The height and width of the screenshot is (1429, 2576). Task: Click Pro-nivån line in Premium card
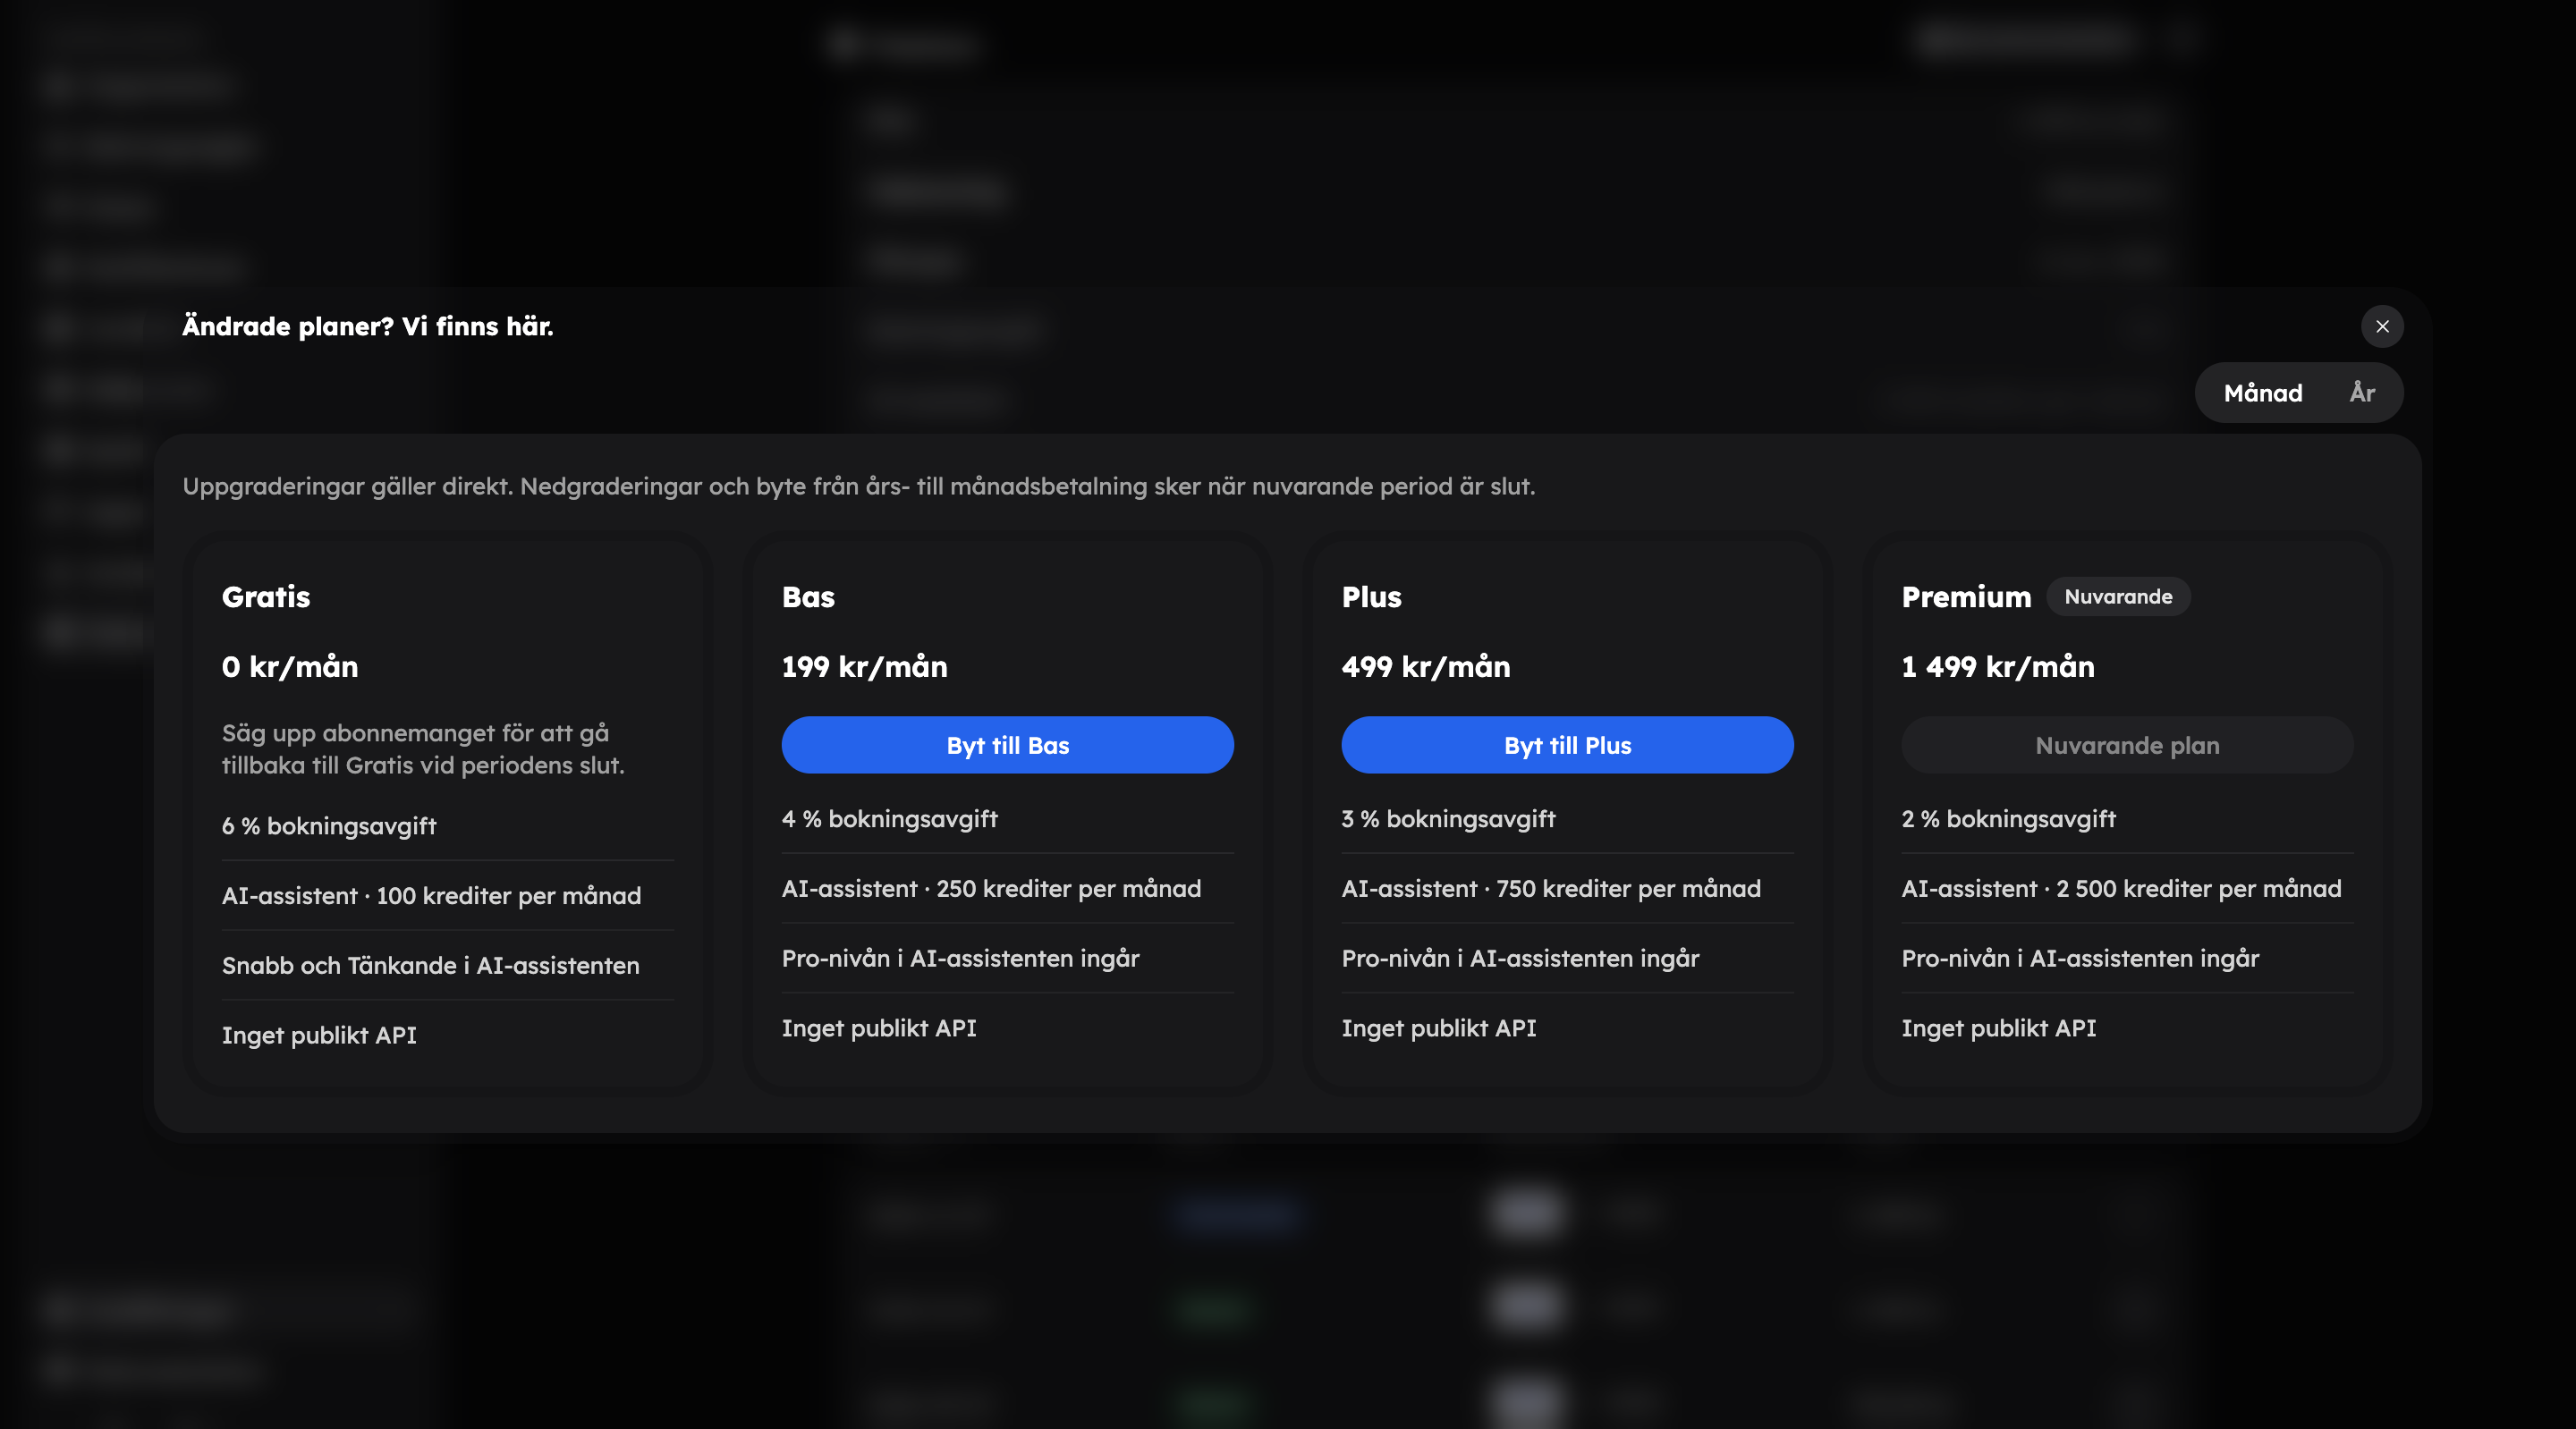point(2080,959)
